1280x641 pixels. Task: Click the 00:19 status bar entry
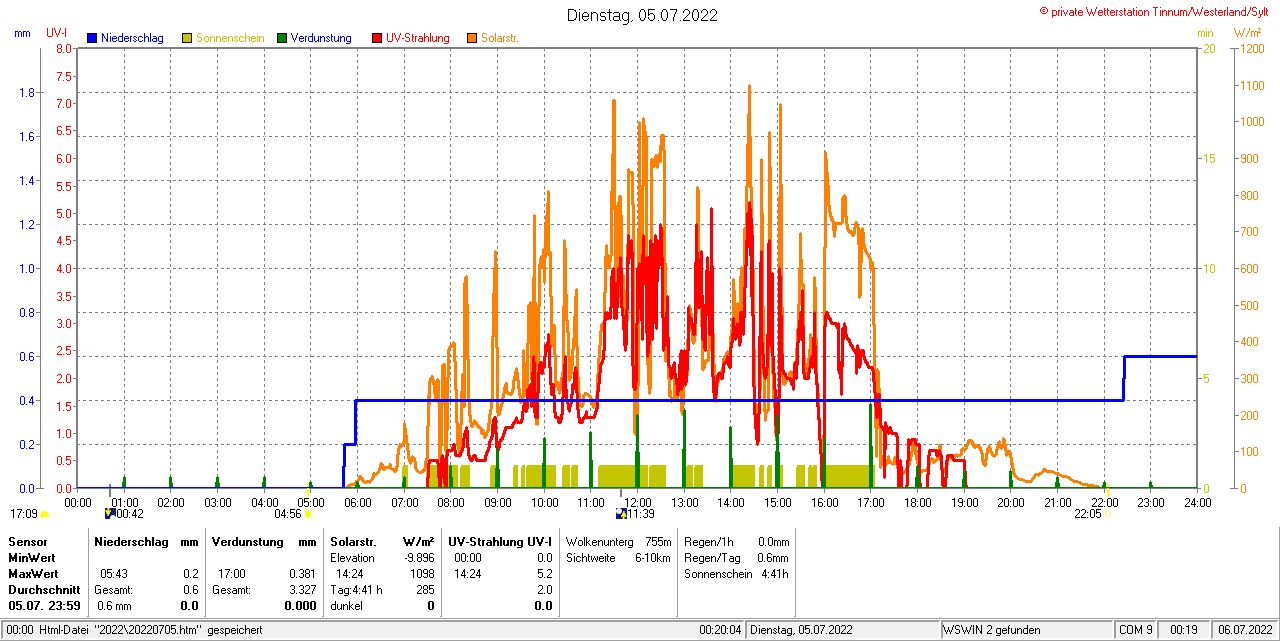[x=1183, y=630]
